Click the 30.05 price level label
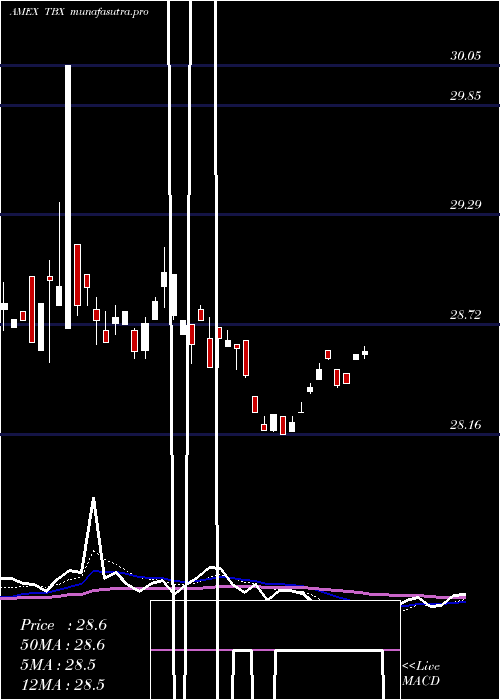The width and height of the screenshot is (500, 700). tap(465, 56)
